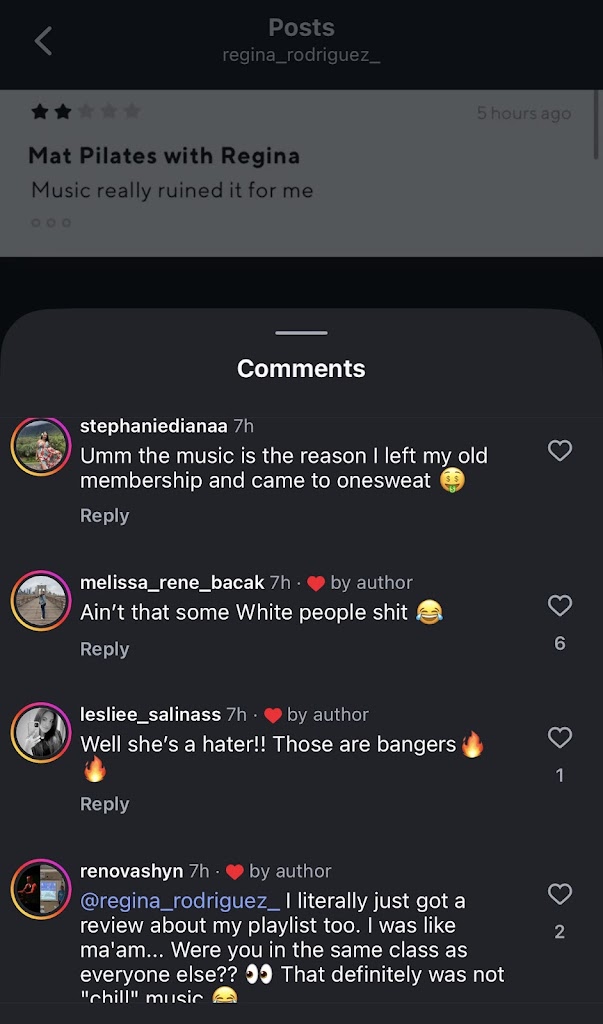The width and height of the screenshot is (603, 1024).
Task: Like lesliee_salinass's comment with the heart
Action: coord(560,738)
